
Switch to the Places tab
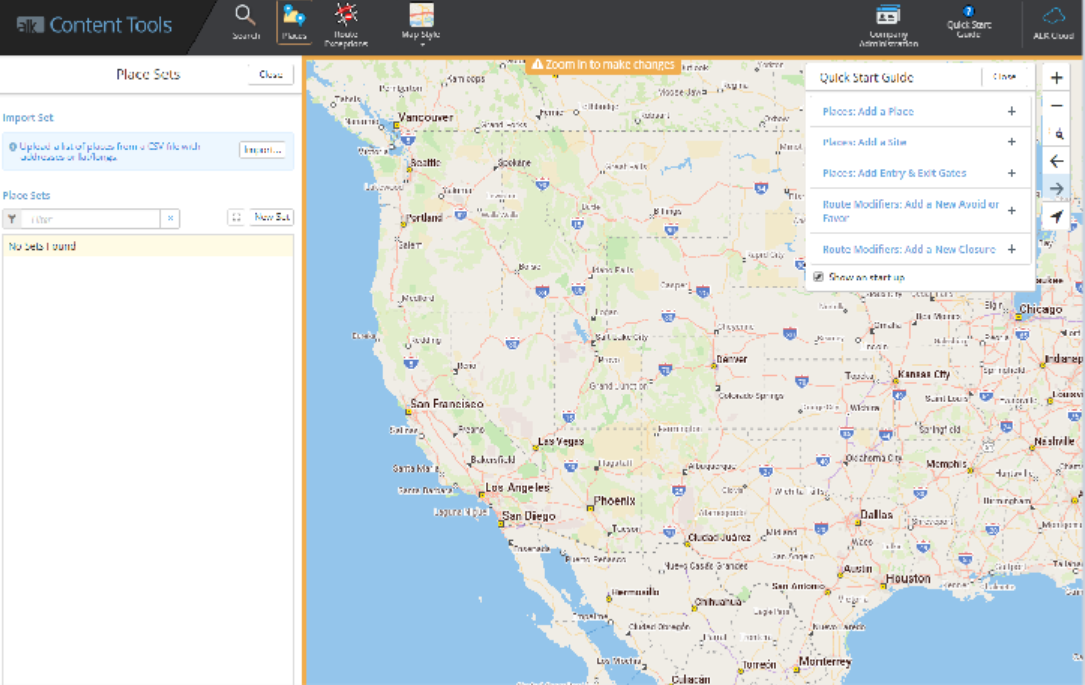(294, 22)
